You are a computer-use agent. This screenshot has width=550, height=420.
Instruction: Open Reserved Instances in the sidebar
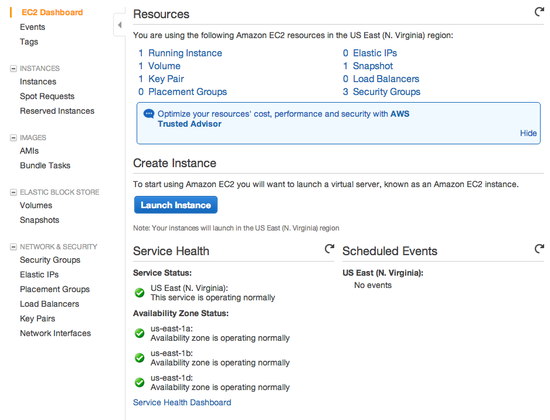click(x=57, y=111)
